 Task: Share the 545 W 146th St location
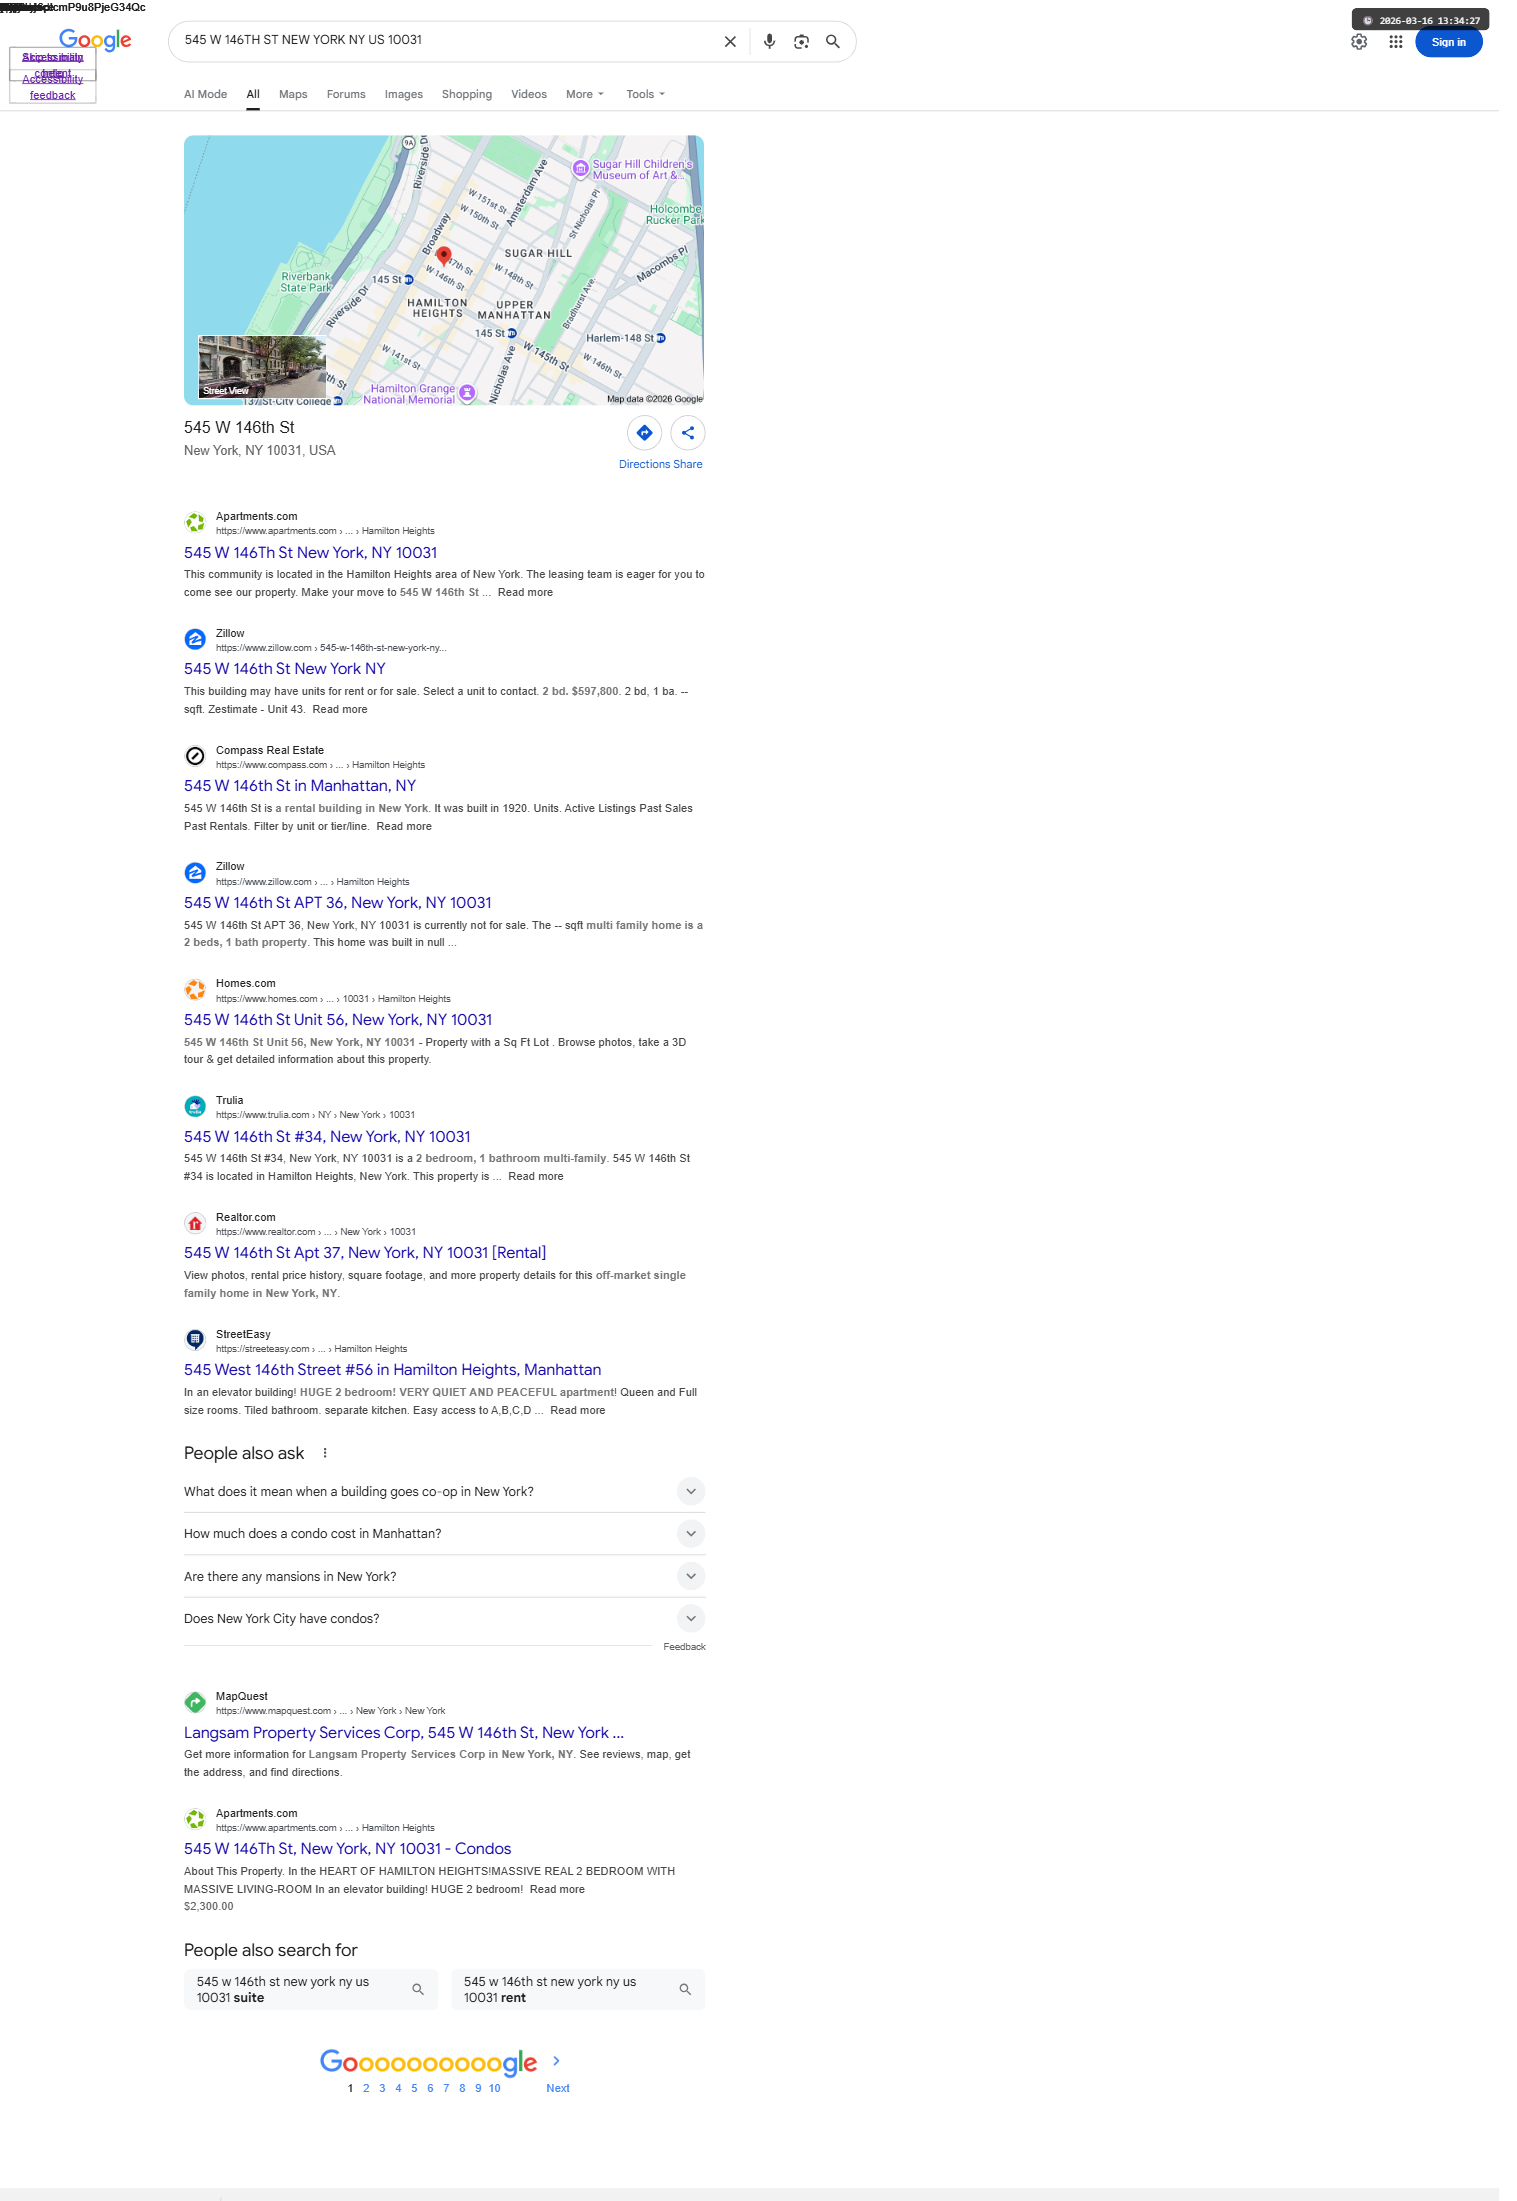point(688,433)
